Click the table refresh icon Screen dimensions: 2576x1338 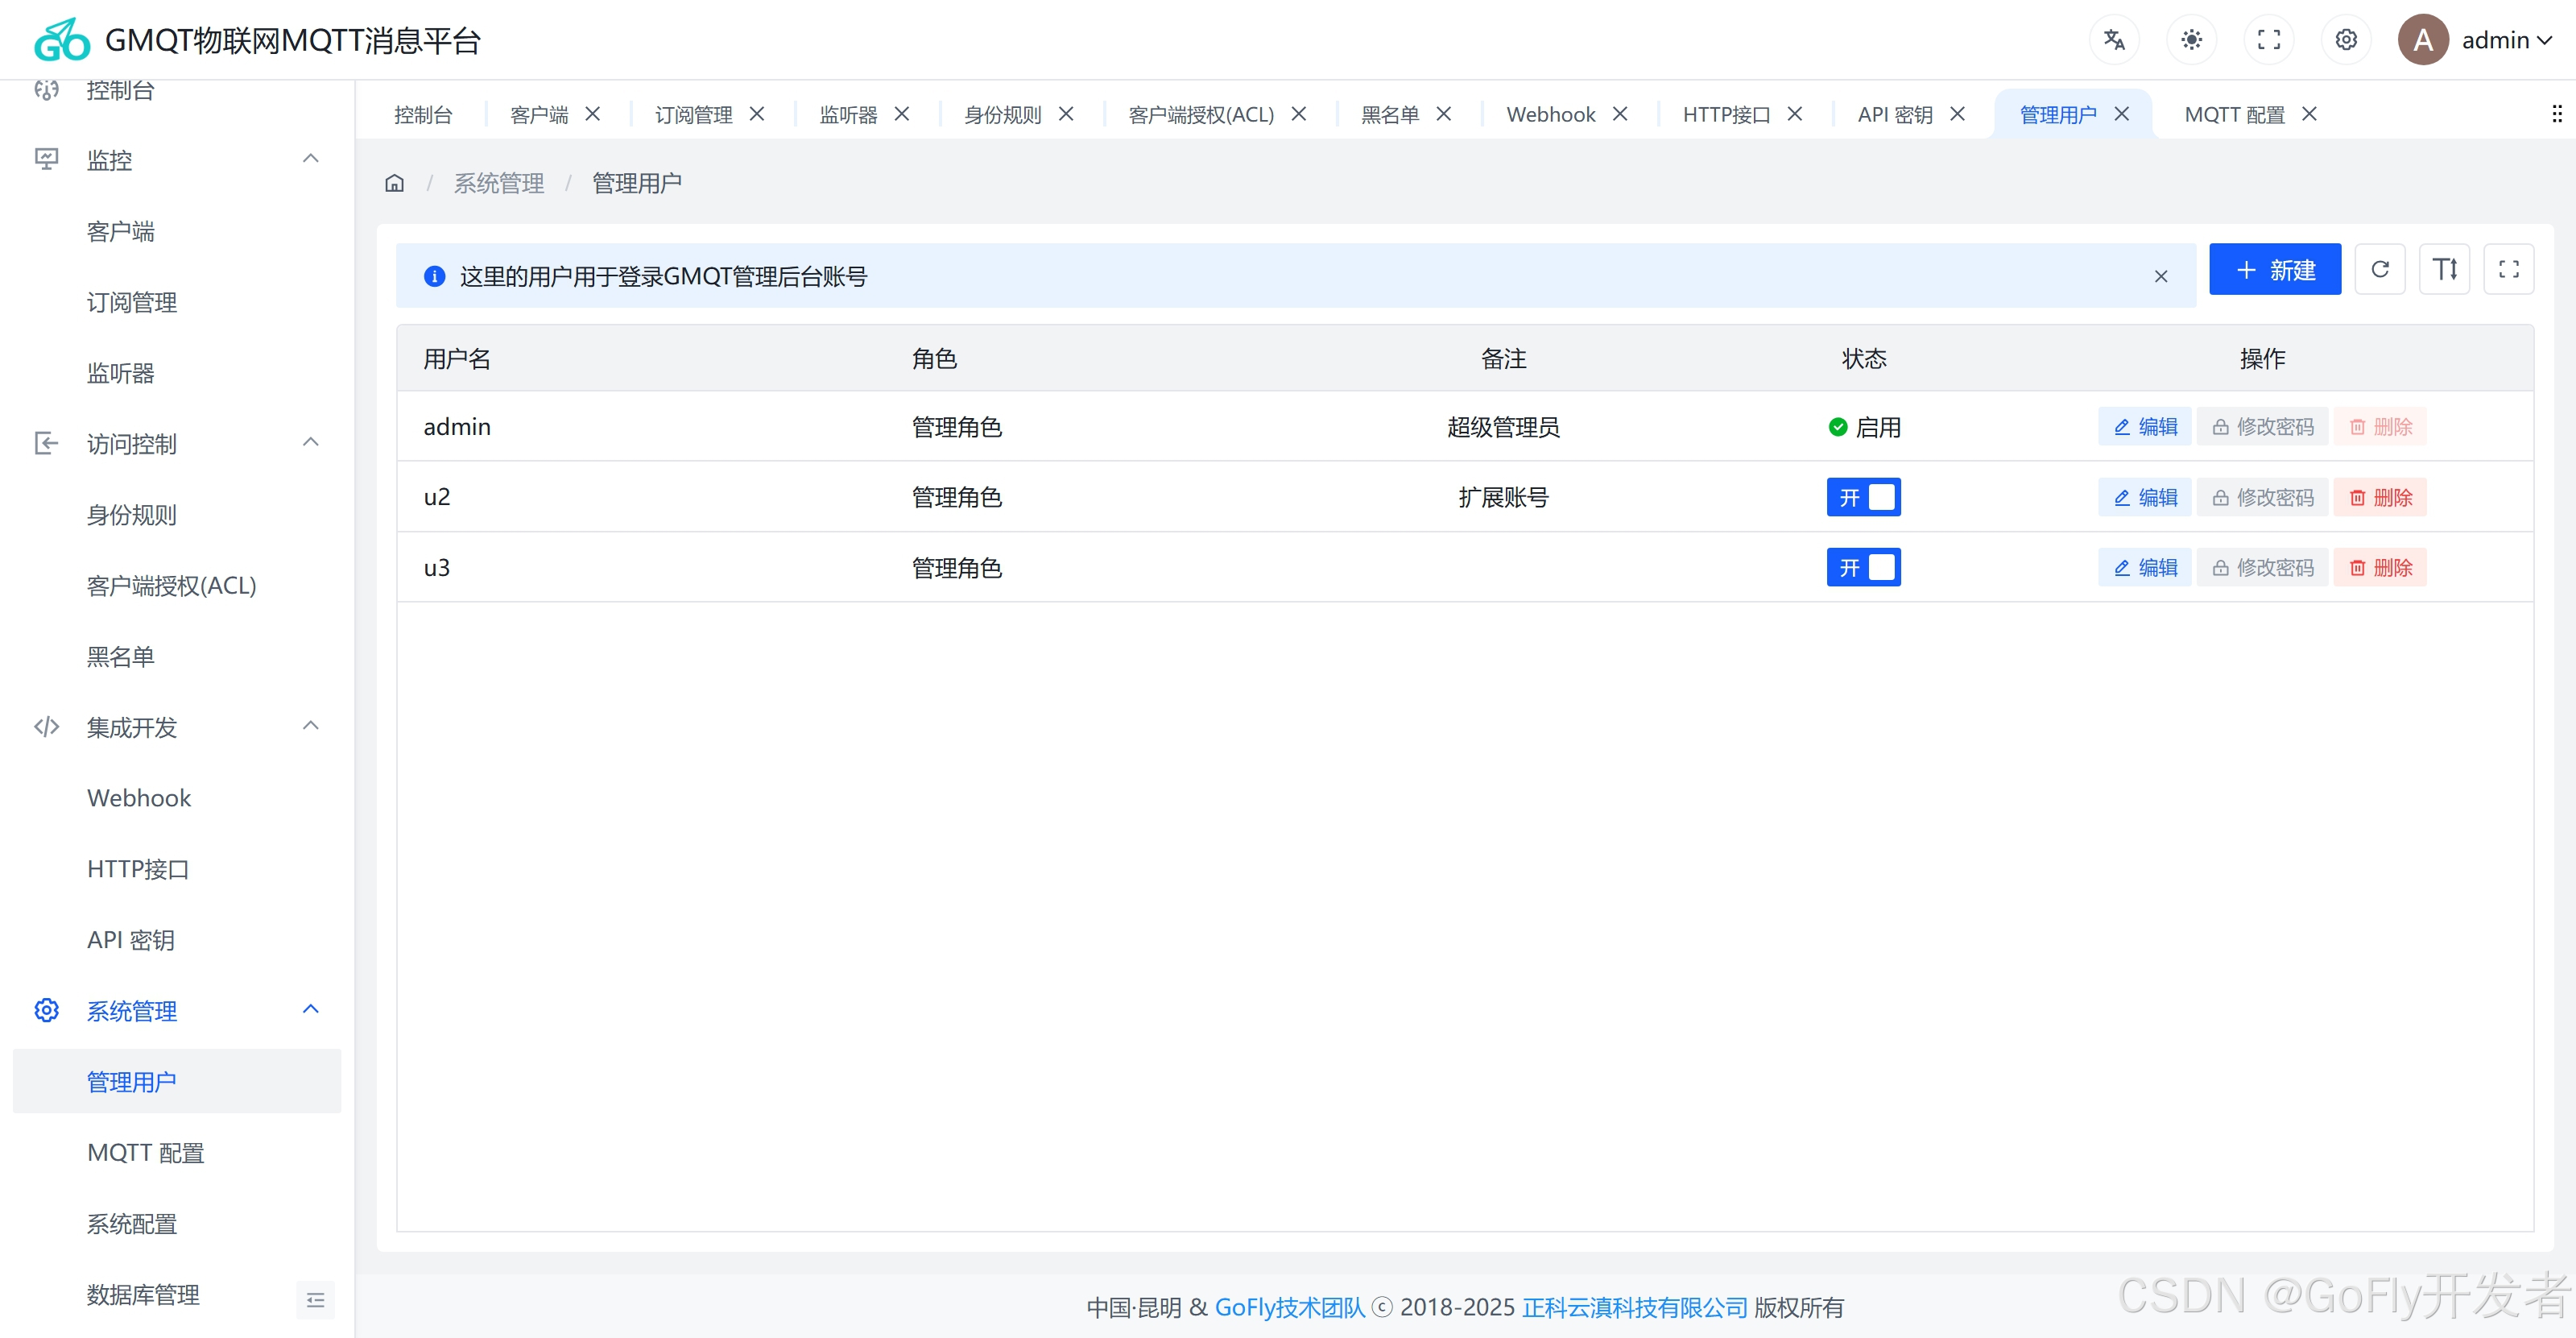(2380, 269)
